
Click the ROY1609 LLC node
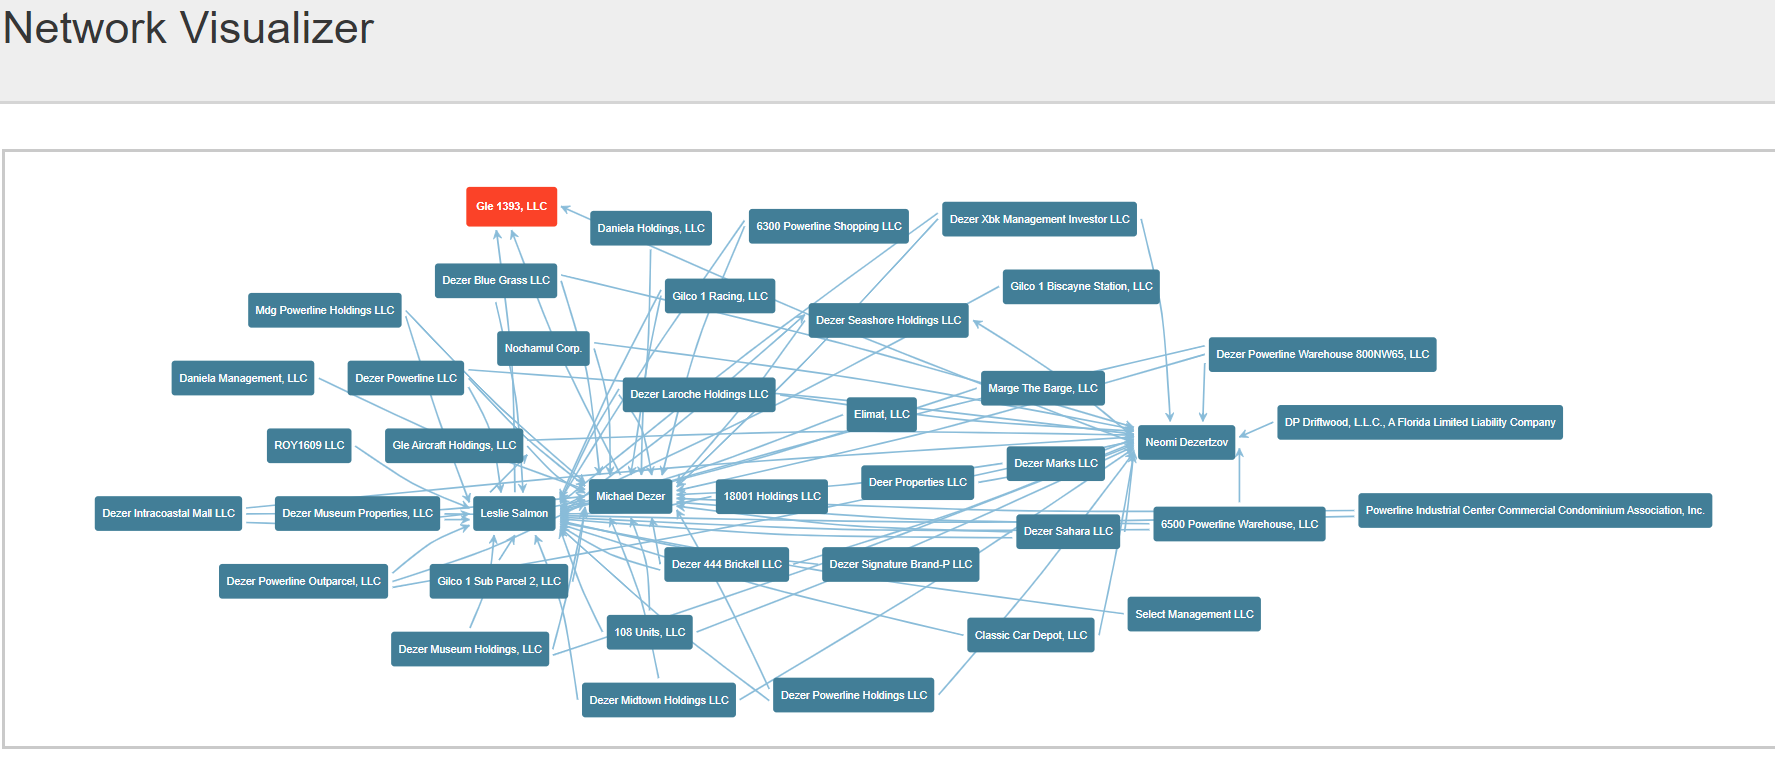click(x=309, y=445)
